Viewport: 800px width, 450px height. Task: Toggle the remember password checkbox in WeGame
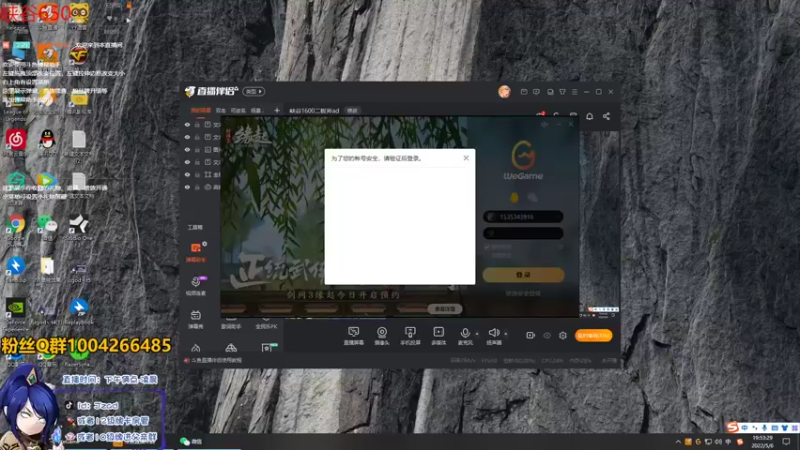[x=487, y=247]
